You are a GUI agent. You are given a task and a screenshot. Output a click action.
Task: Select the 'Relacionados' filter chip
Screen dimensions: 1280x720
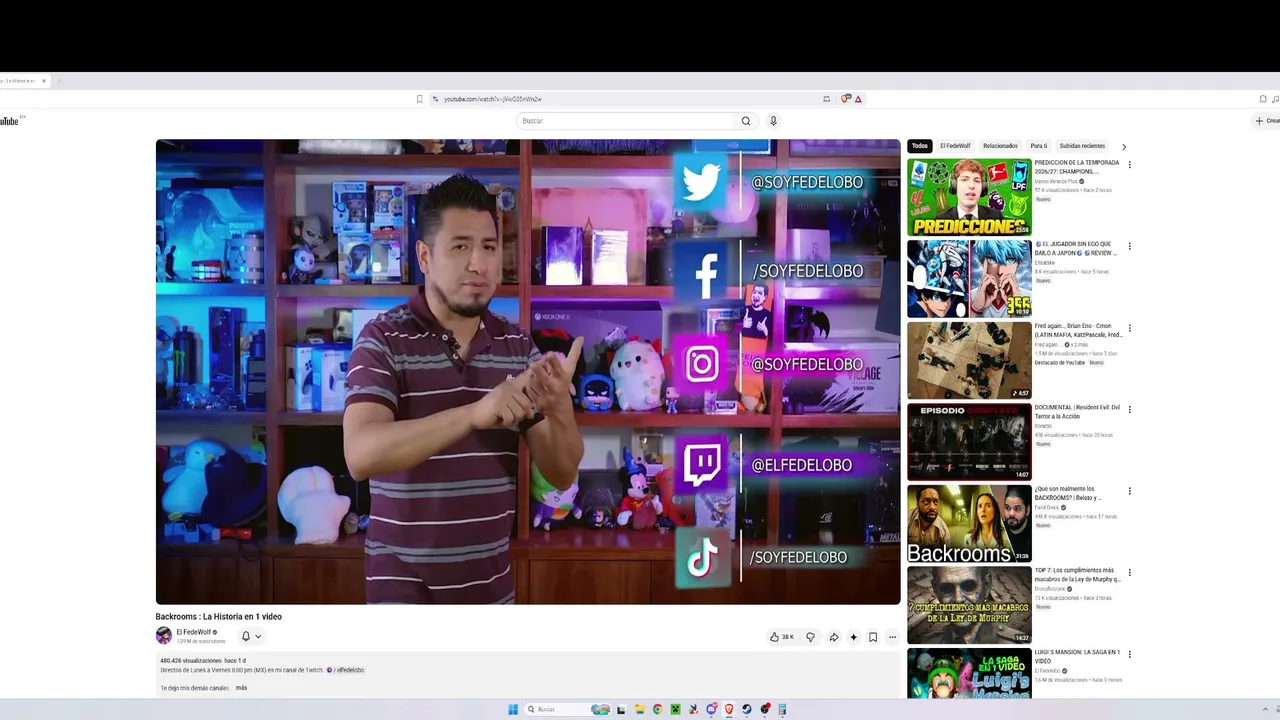point(1000,146)
